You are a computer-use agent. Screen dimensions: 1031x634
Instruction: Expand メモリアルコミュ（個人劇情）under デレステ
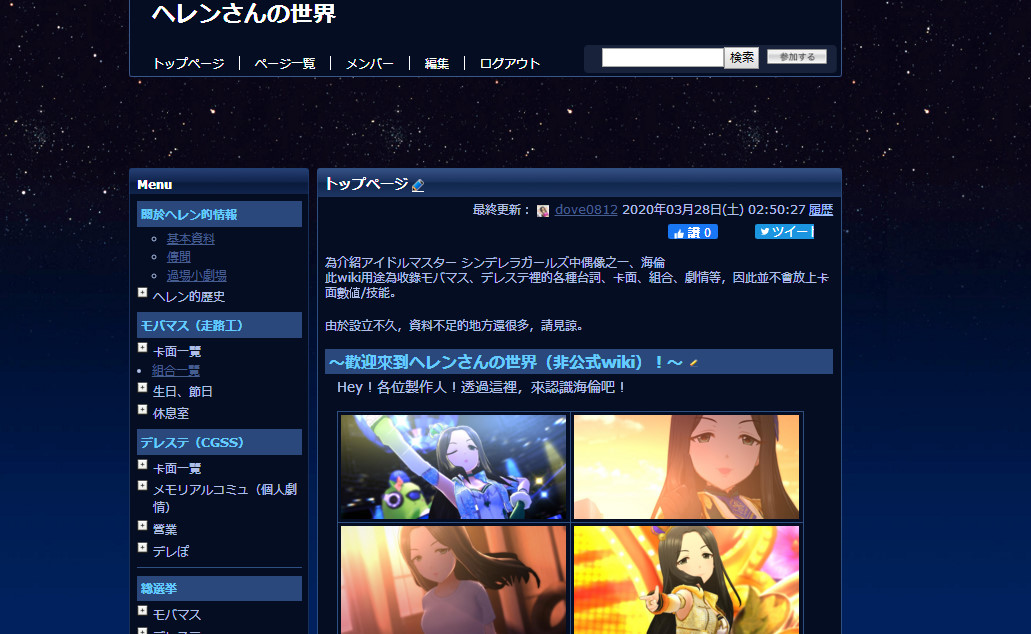tap(142, 485)
